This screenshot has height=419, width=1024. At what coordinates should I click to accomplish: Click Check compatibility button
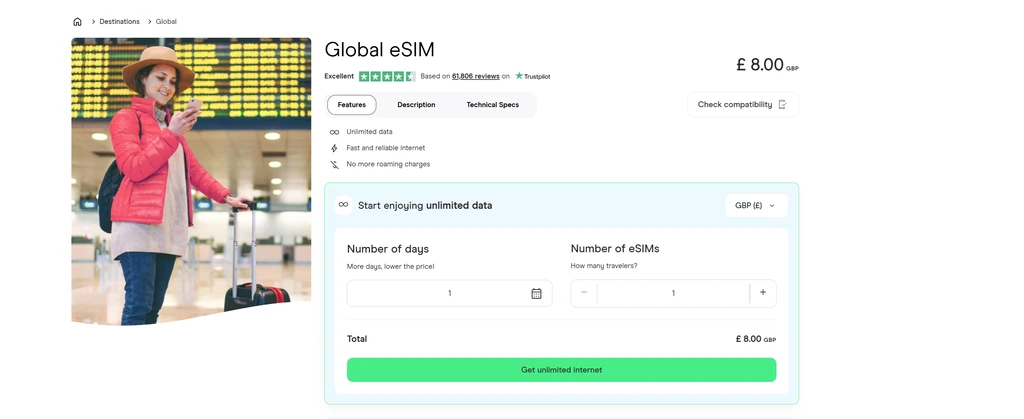743,104
